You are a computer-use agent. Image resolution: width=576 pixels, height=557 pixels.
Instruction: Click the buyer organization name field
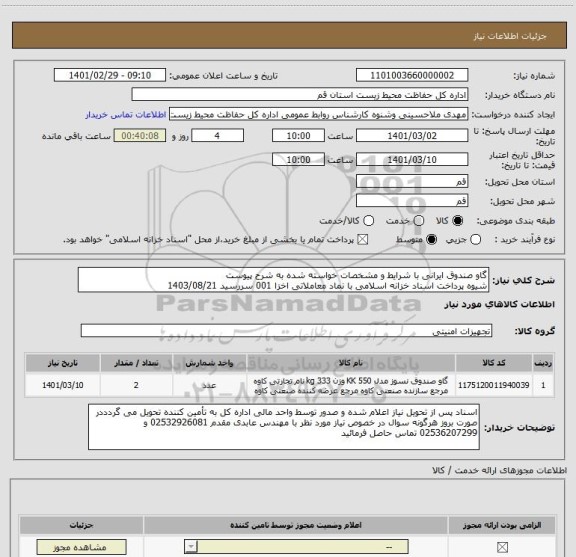300,95
